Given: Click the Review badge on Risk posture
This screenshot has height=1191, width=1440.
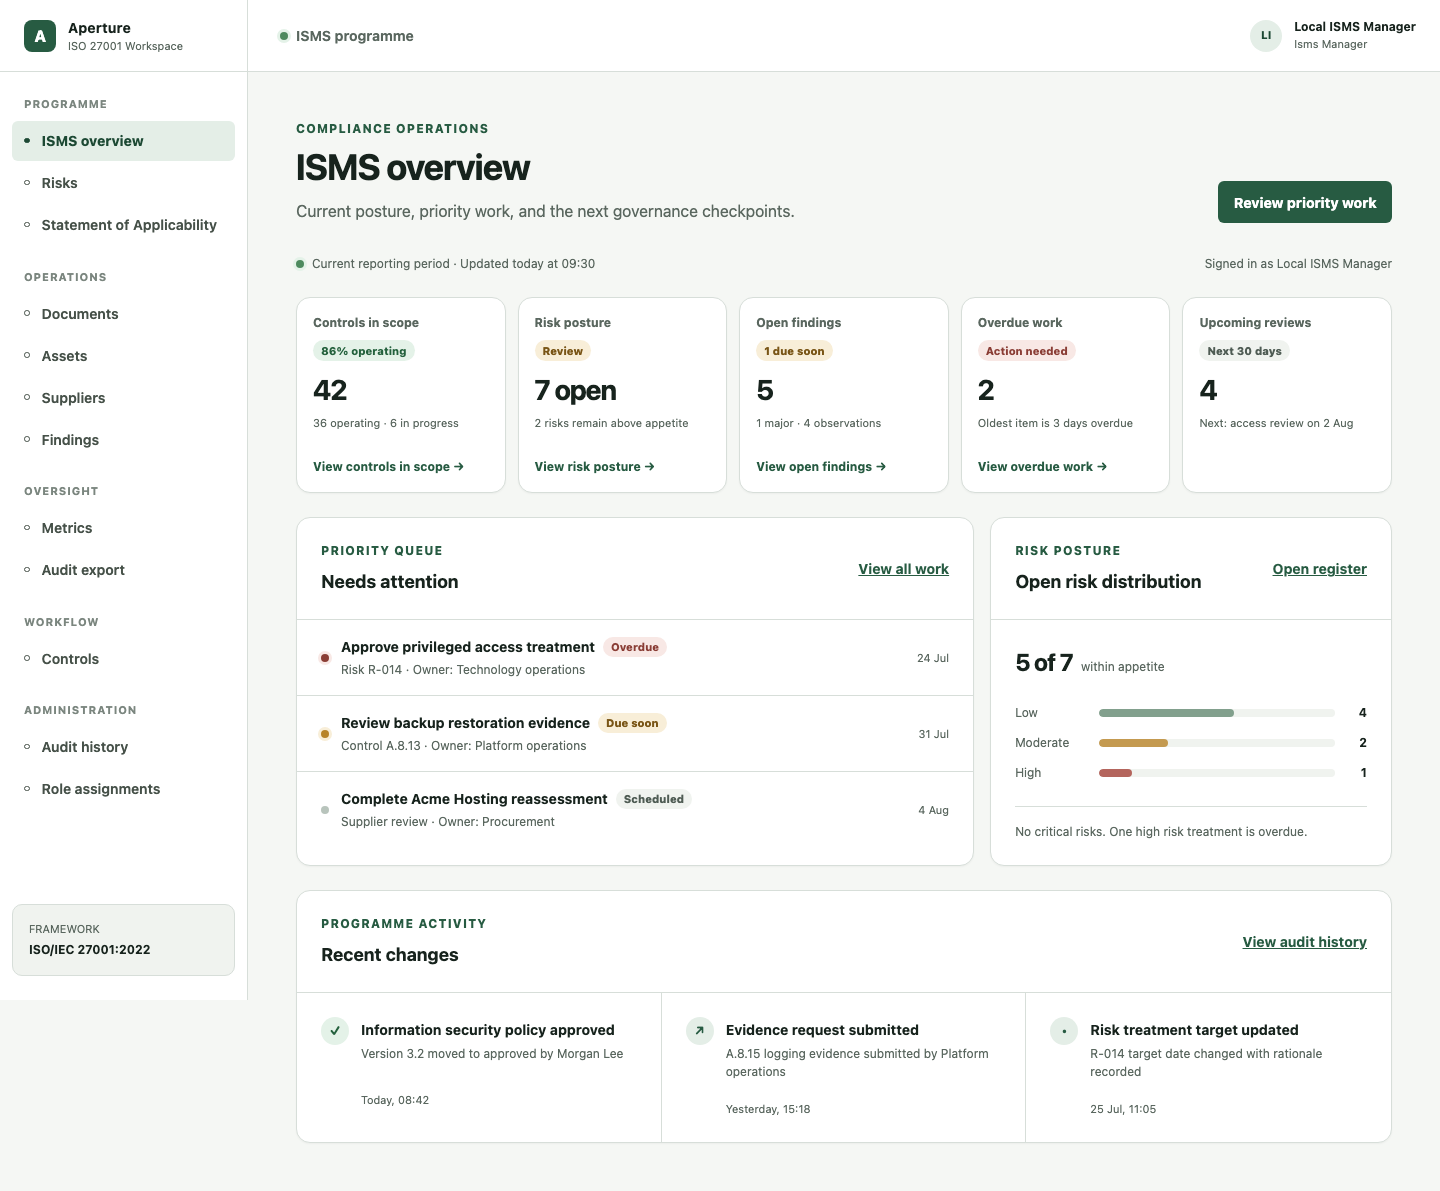Looking at the screenshot, I should (x=562, y=351).
